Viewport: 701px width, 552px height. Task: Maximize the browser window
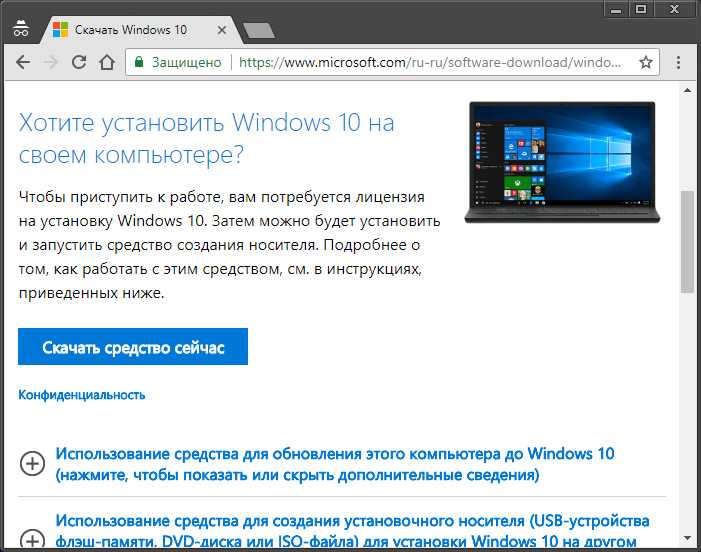pos(641,9)
